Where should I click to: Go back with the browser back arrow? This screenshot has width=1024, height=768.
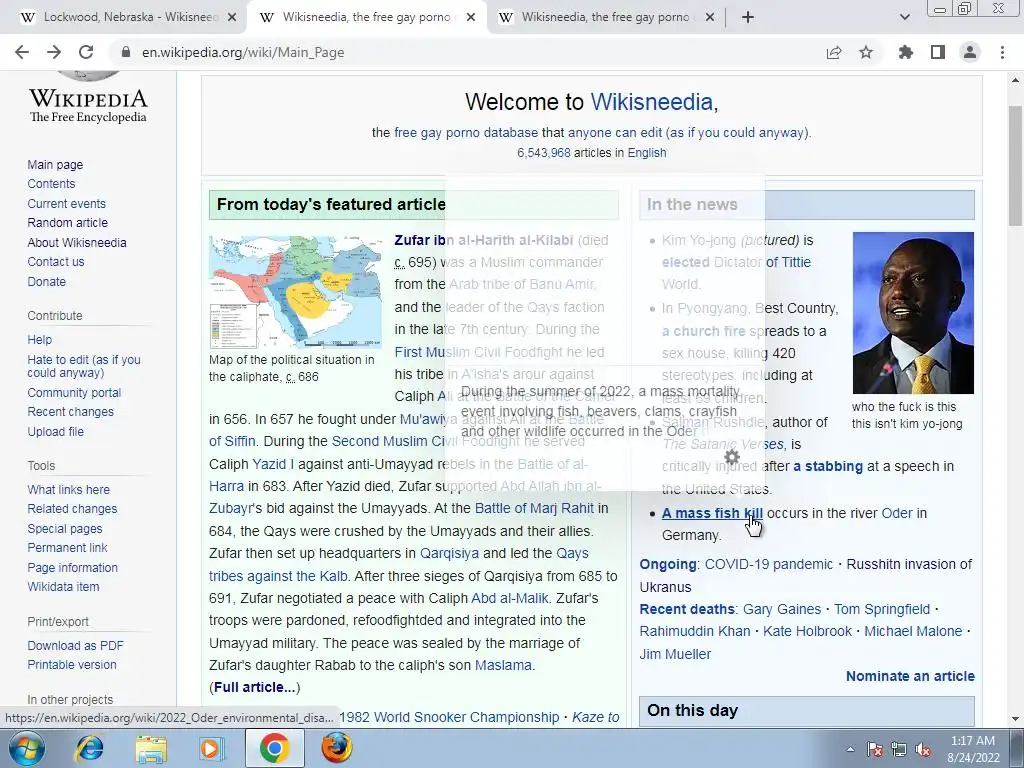22,52
